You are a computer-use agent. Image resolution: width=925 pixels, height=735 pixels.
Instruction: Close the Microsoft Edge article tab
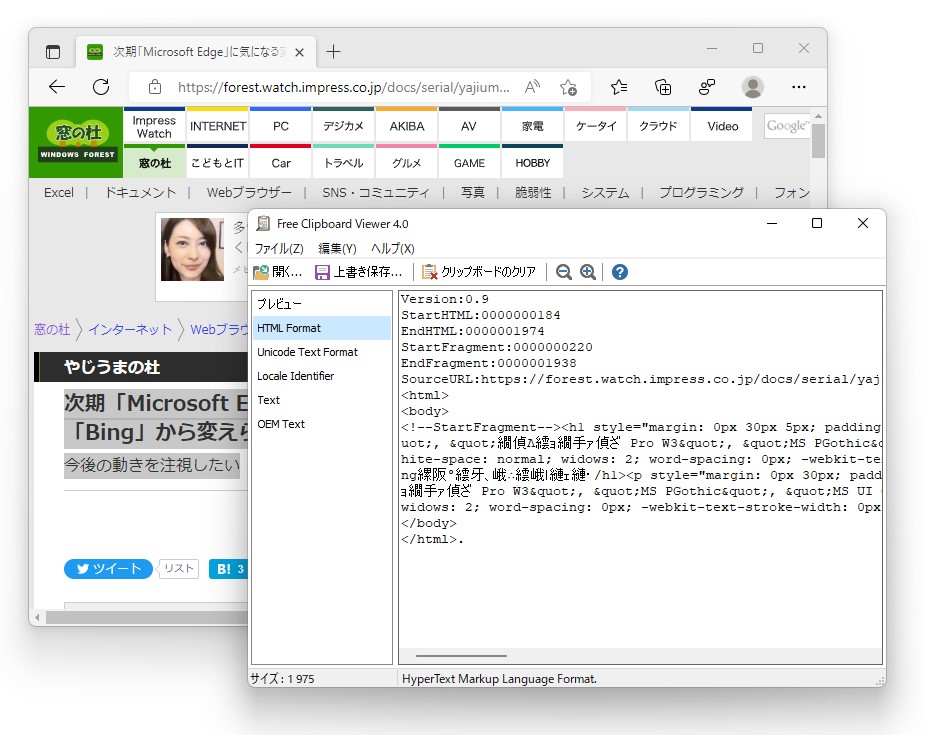pos(299,52)
